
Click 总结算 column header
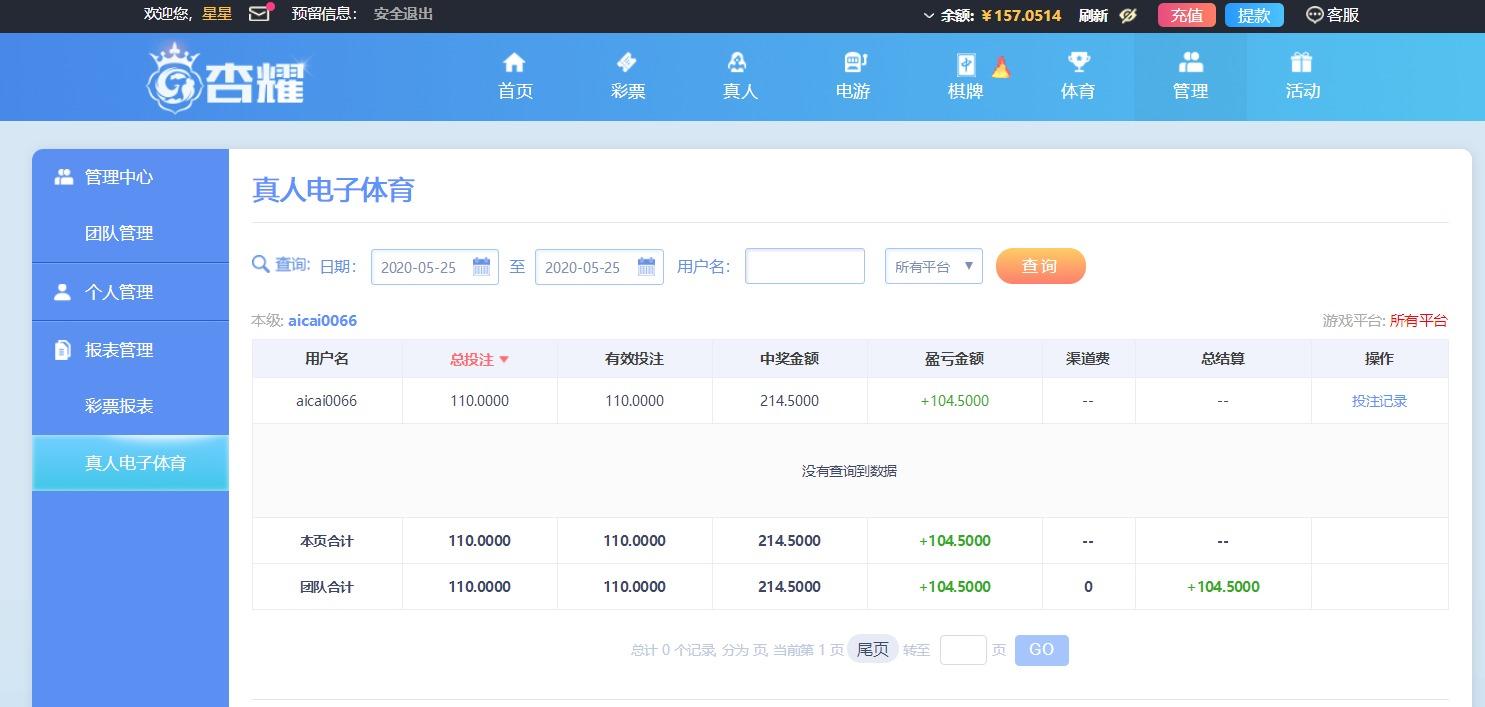tap(1222, 359)
